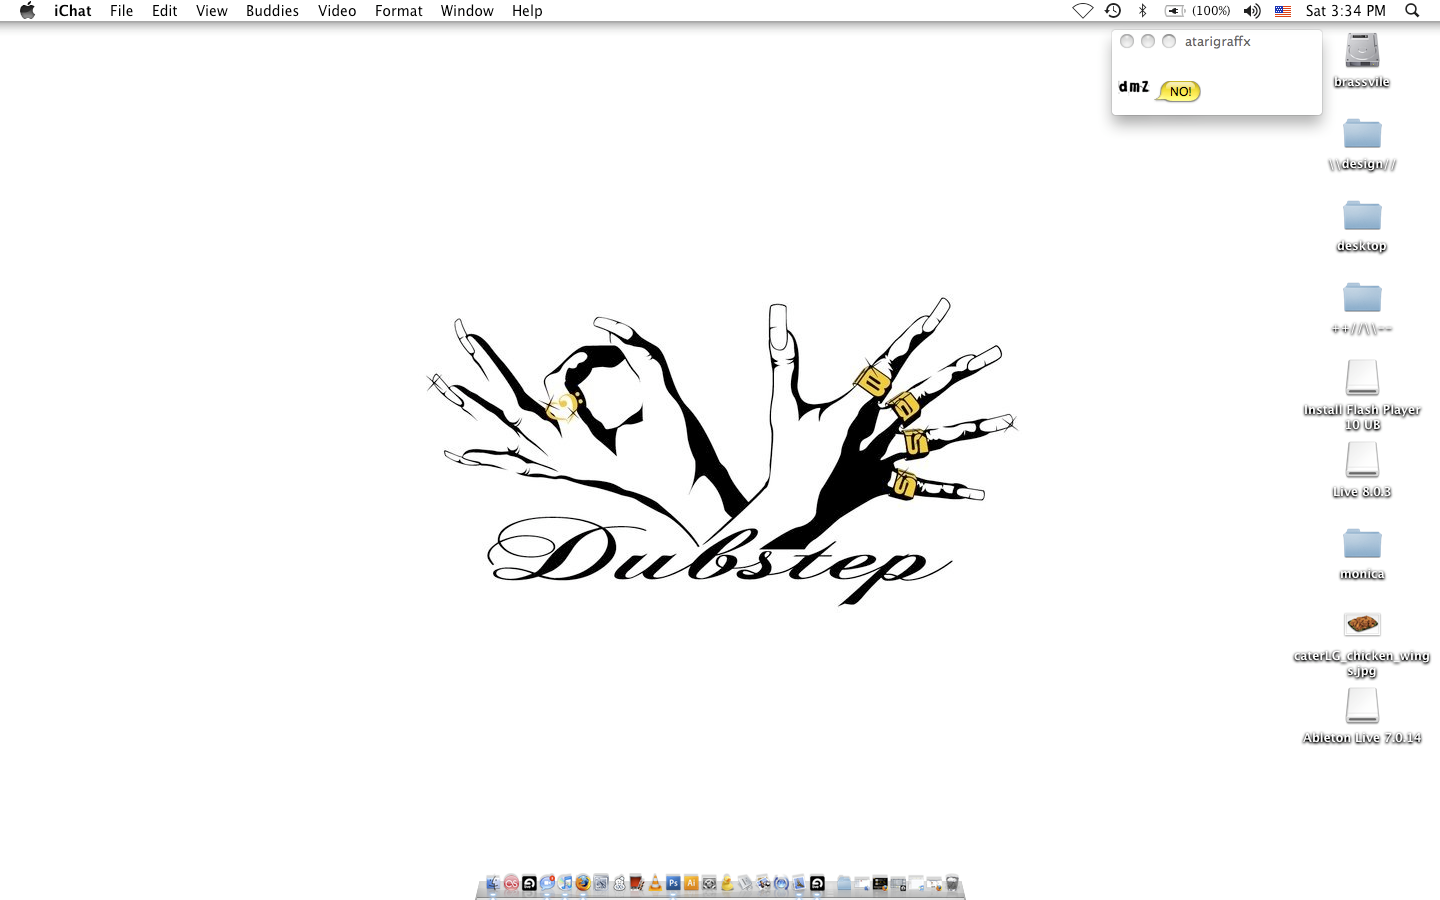Click the Spotlight search magnifier icon
Viewport: 1440px width, 900px height.
1412,11
